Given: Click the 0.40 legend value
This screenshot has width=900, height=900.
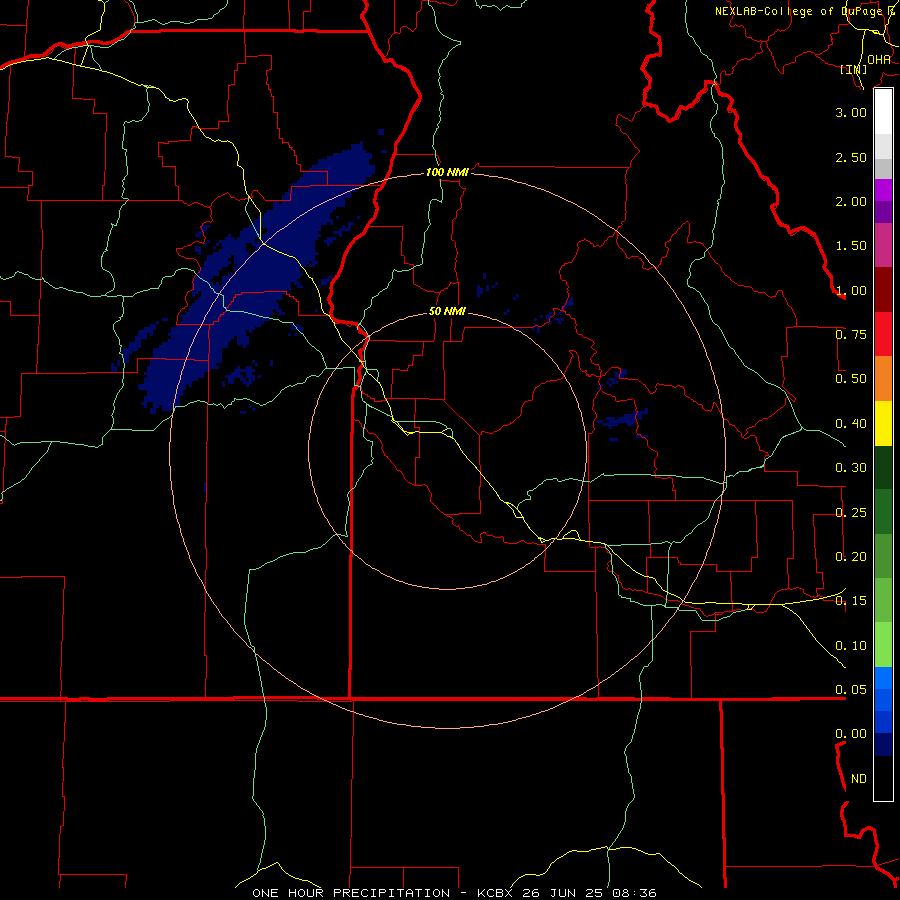Looking at the screenshot, I should (851, 424).
